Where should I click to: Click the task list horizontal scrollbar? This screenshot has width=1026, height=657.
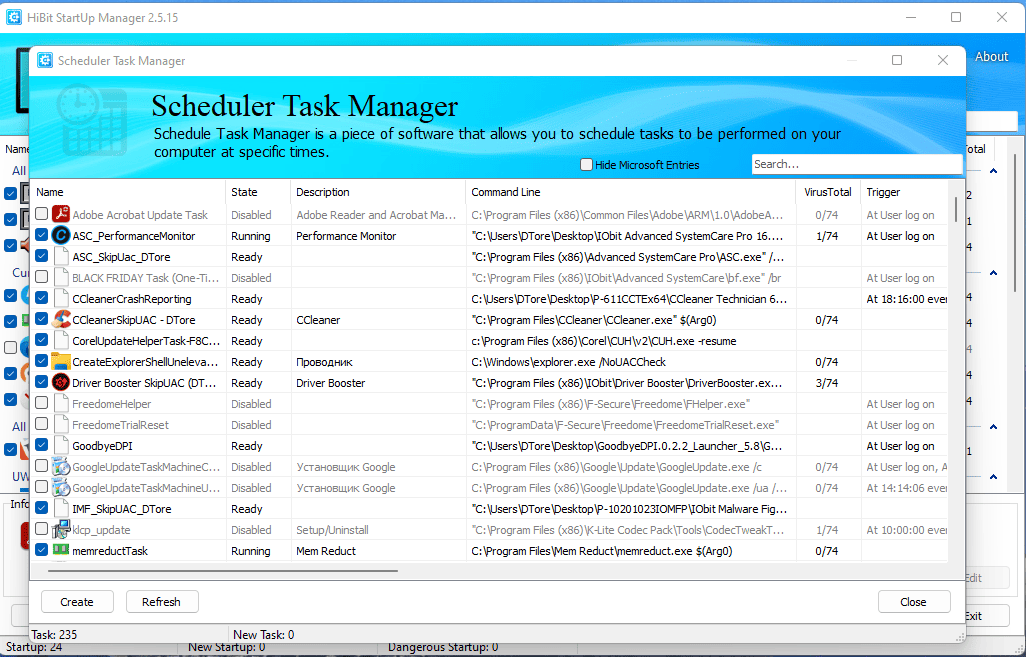(x=222, y=571)
